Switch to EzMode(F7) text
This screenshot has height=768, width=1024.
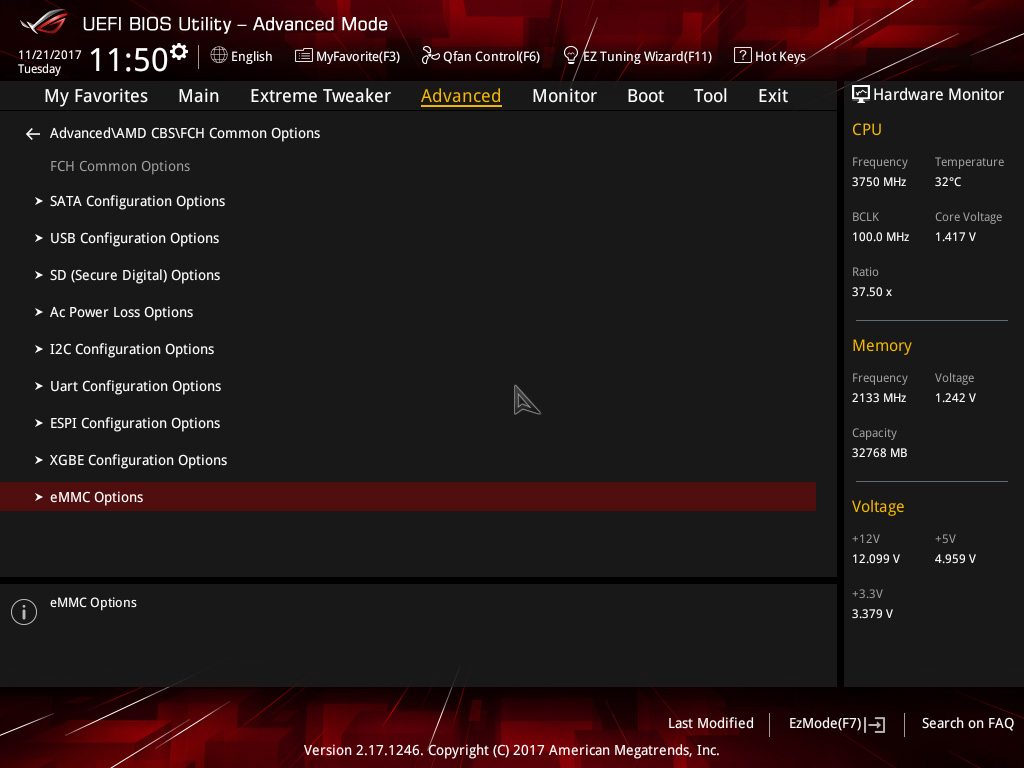pyautogui.click(x=825, y=724)
